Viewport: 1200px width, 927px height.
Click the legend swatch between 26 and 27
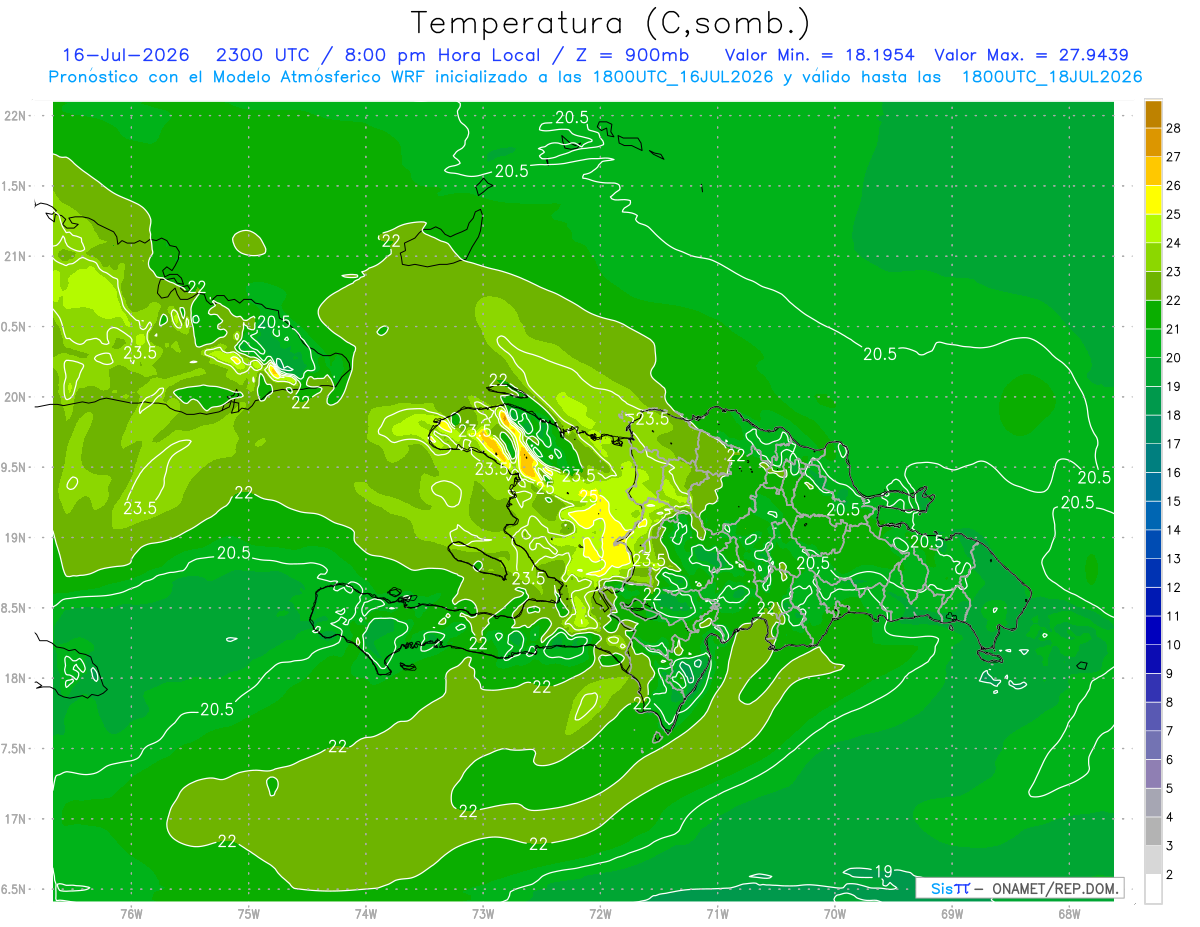point(1153,171)
